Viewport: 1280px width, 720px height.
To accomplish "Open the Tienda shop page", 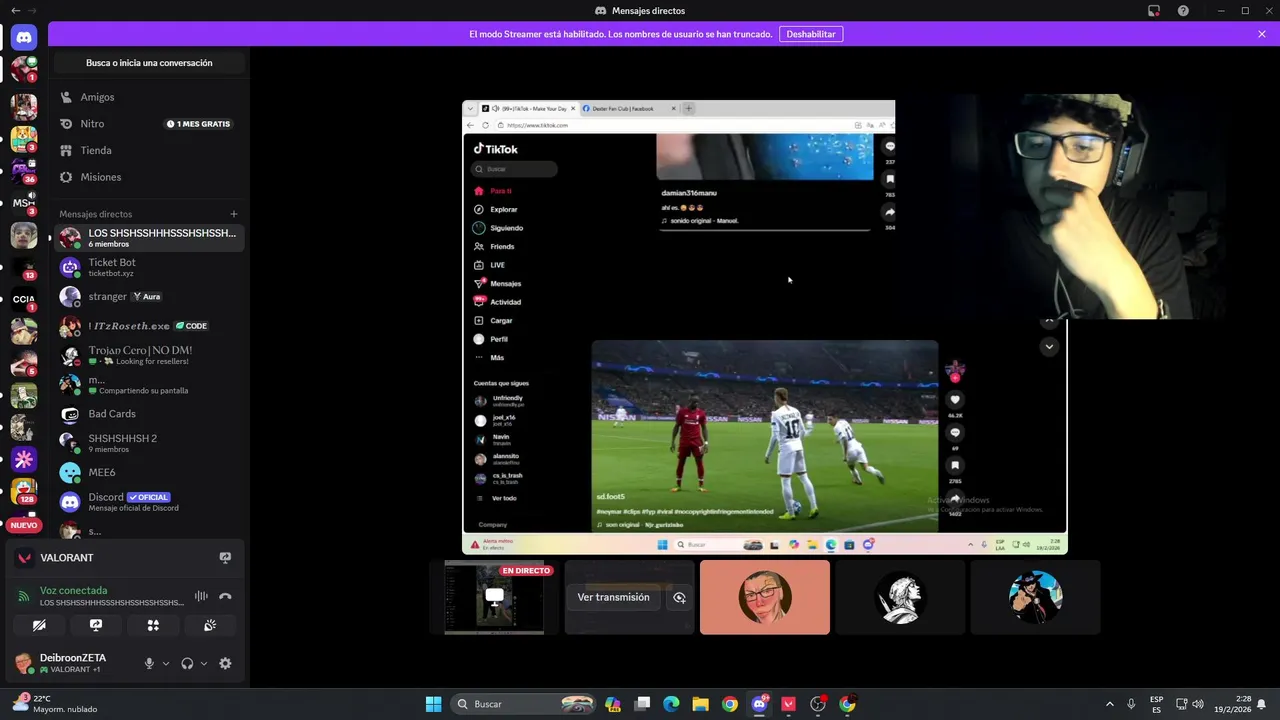I will (149, 150).
